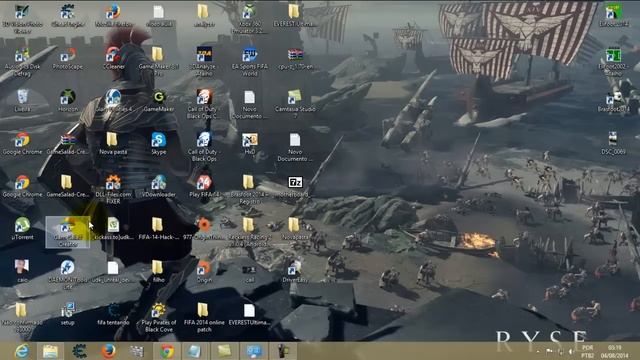Open the Reckless Racing 2 folder
This screenshot has height=360, width=640.
coord(249,232)
